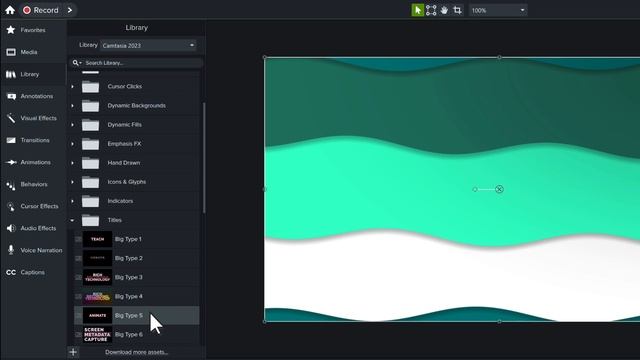Expand the Dynamic Backgrounds folder
The width and height of the screenshot is (640, 360).
73,106
